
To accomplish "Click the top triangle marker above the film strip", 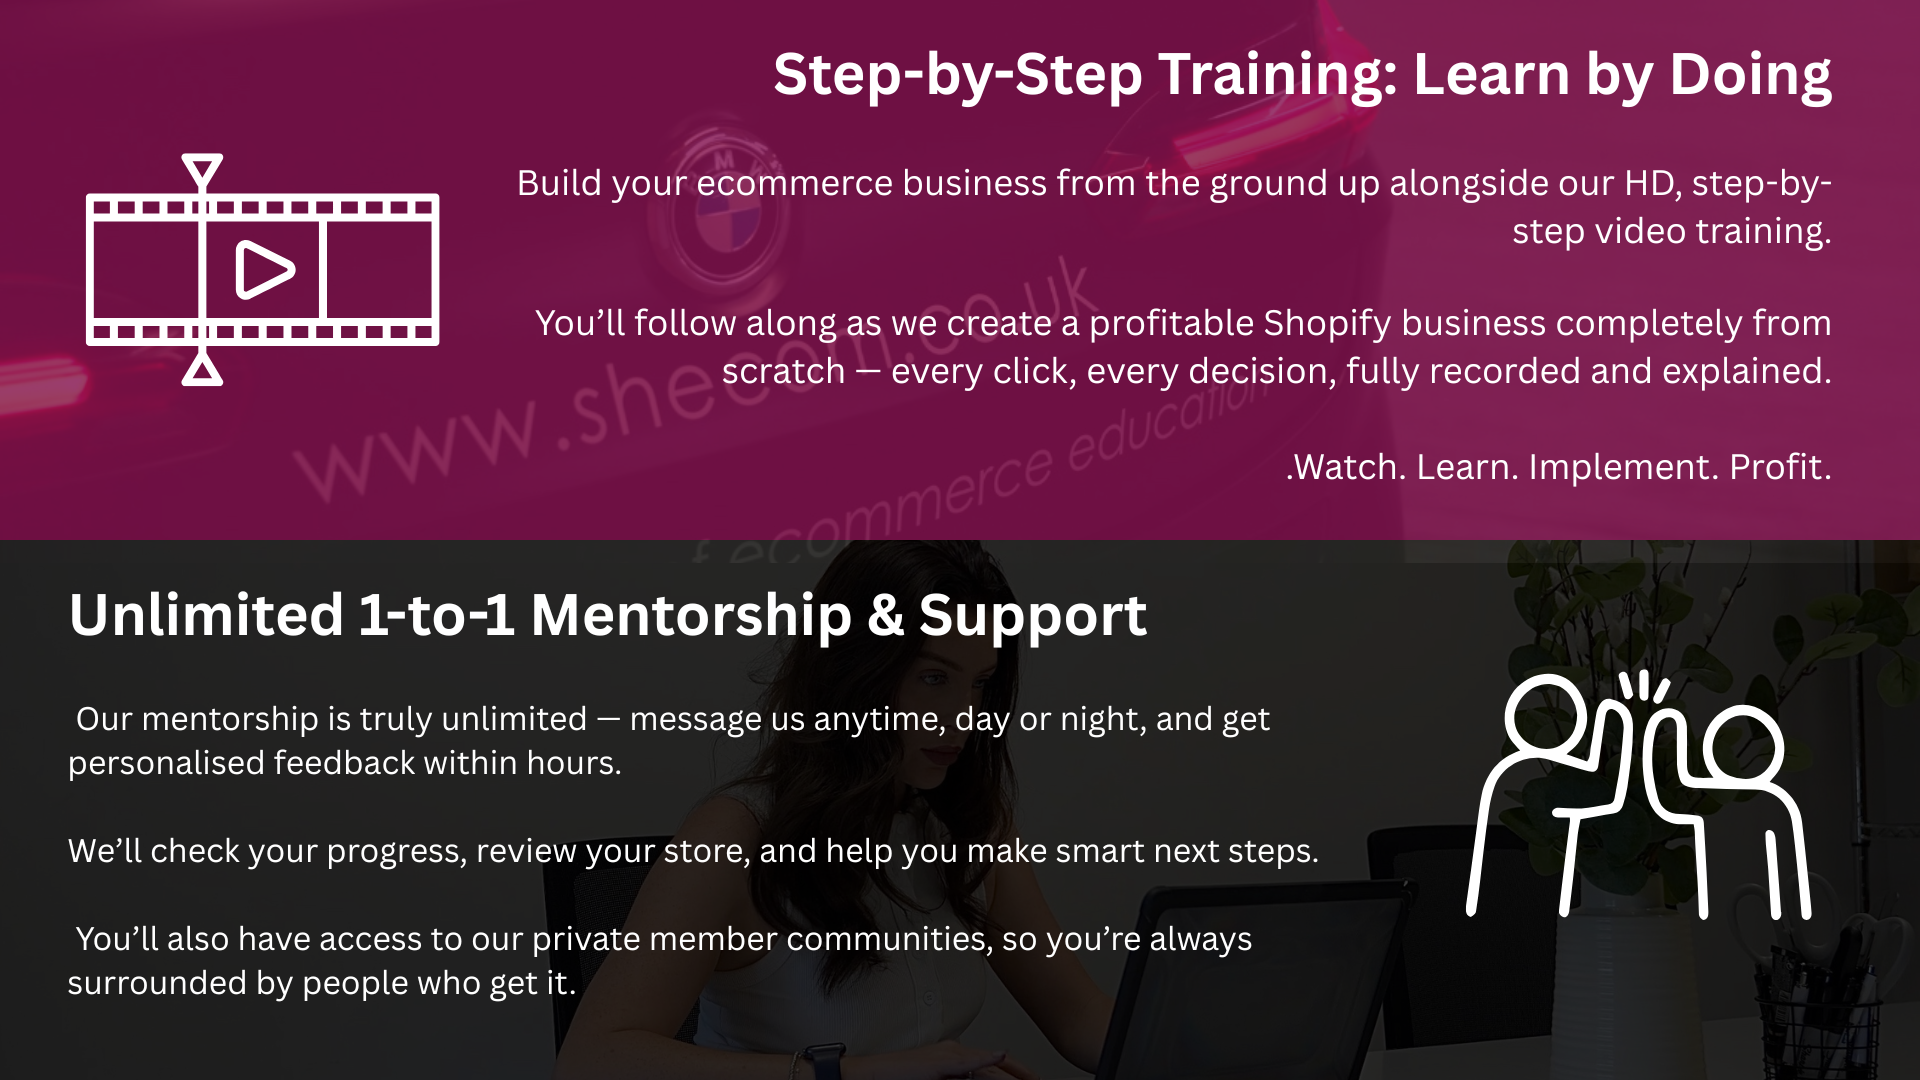I will (202, 169).
